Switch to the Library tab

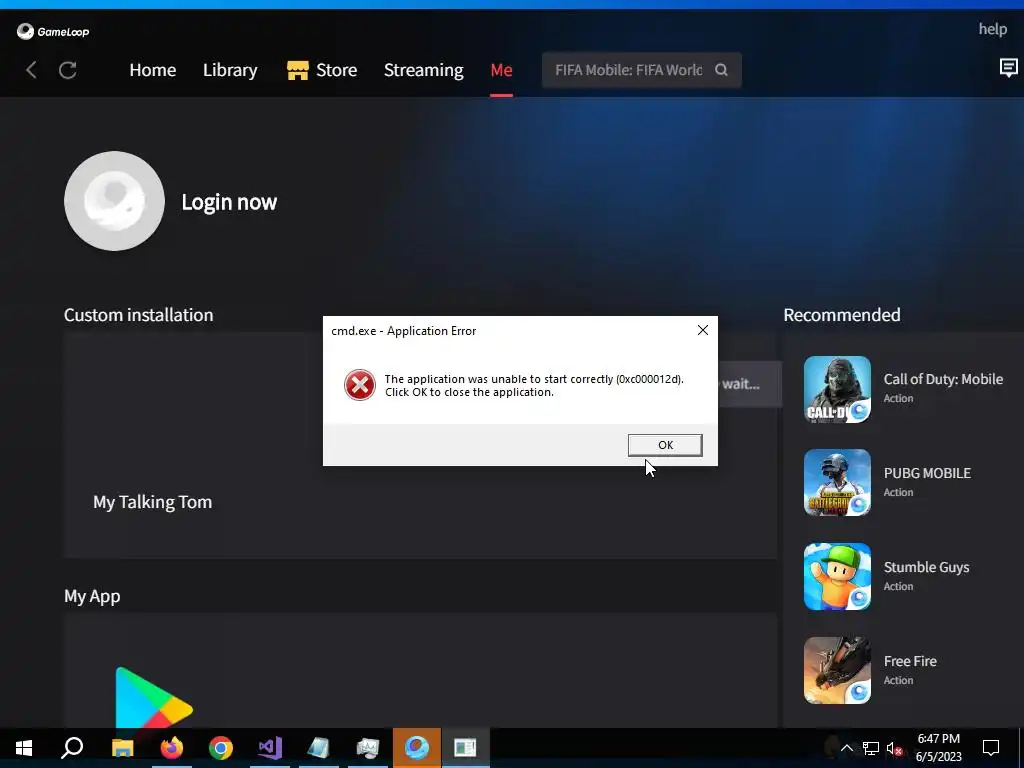click(230, 70)
